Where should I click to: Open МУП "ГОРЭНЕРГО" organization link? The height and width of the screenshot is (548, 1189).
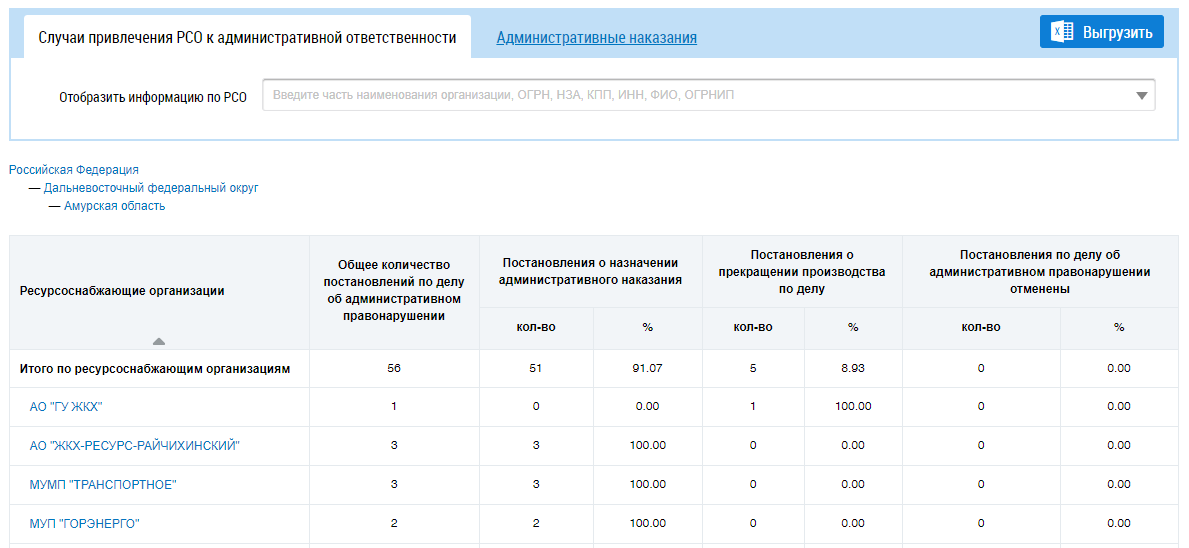click(x=84, y=523)
